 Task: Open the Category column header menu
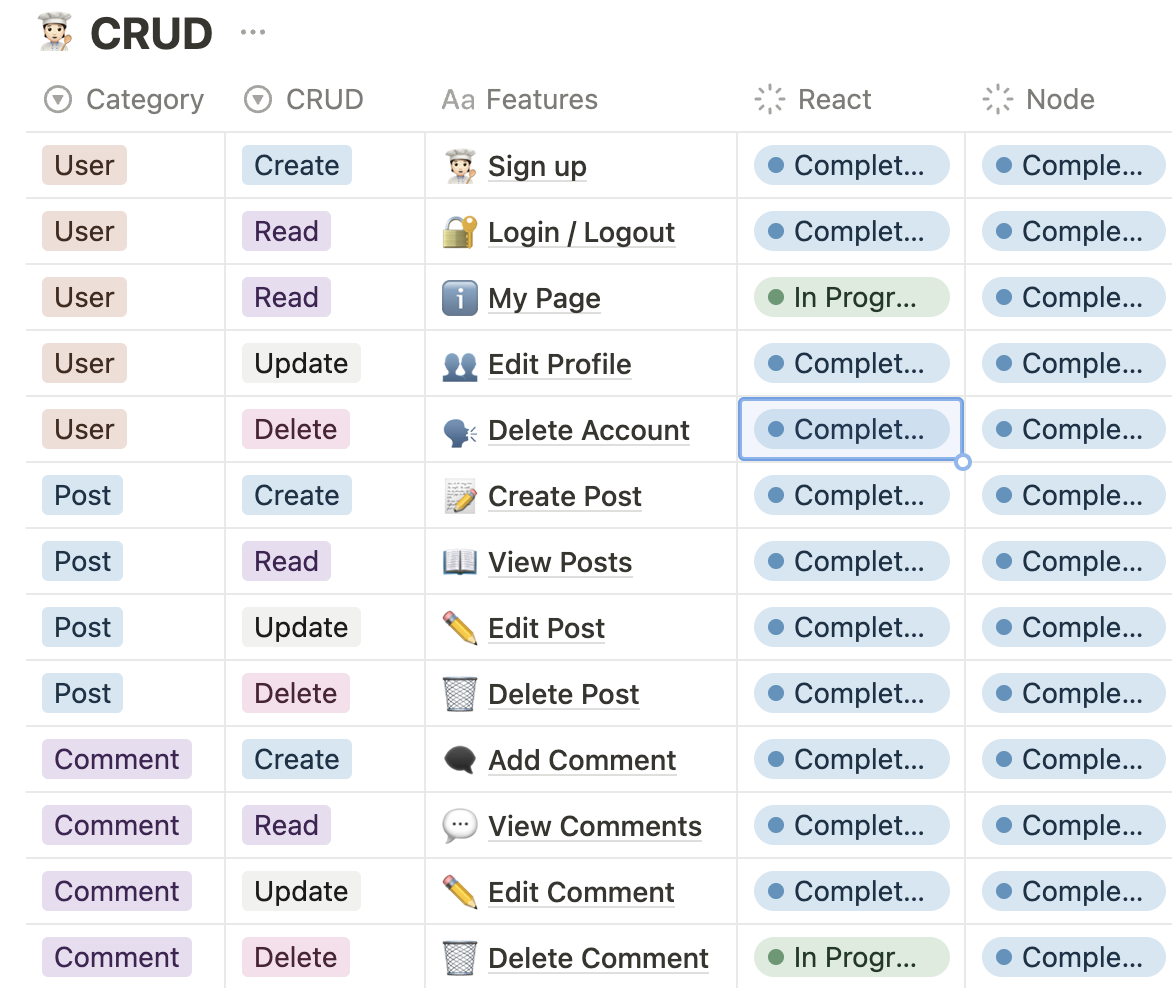(x=124, y=99)
